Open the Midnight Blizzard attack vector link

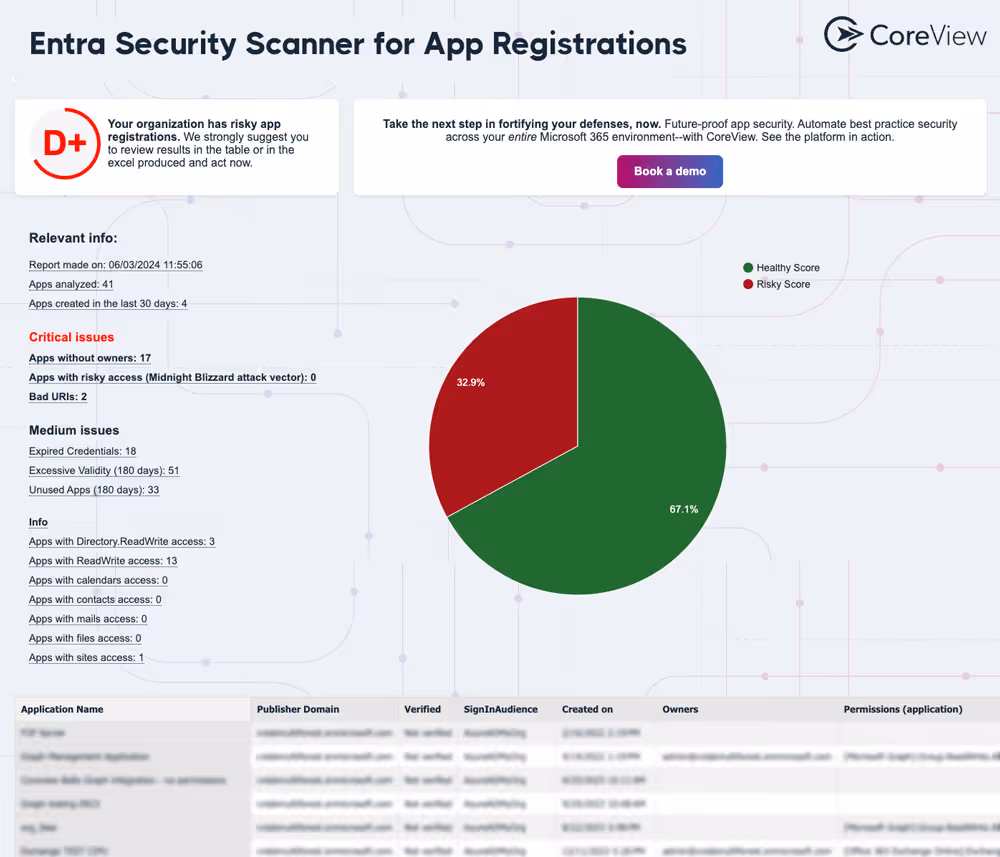pos(172,377)
